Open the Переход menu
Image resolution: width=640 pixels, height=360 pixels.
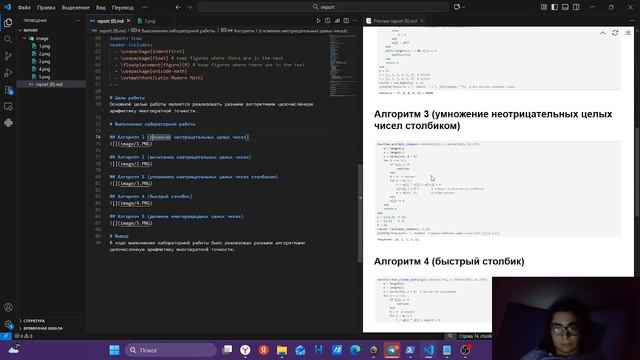tap(122, 7)
